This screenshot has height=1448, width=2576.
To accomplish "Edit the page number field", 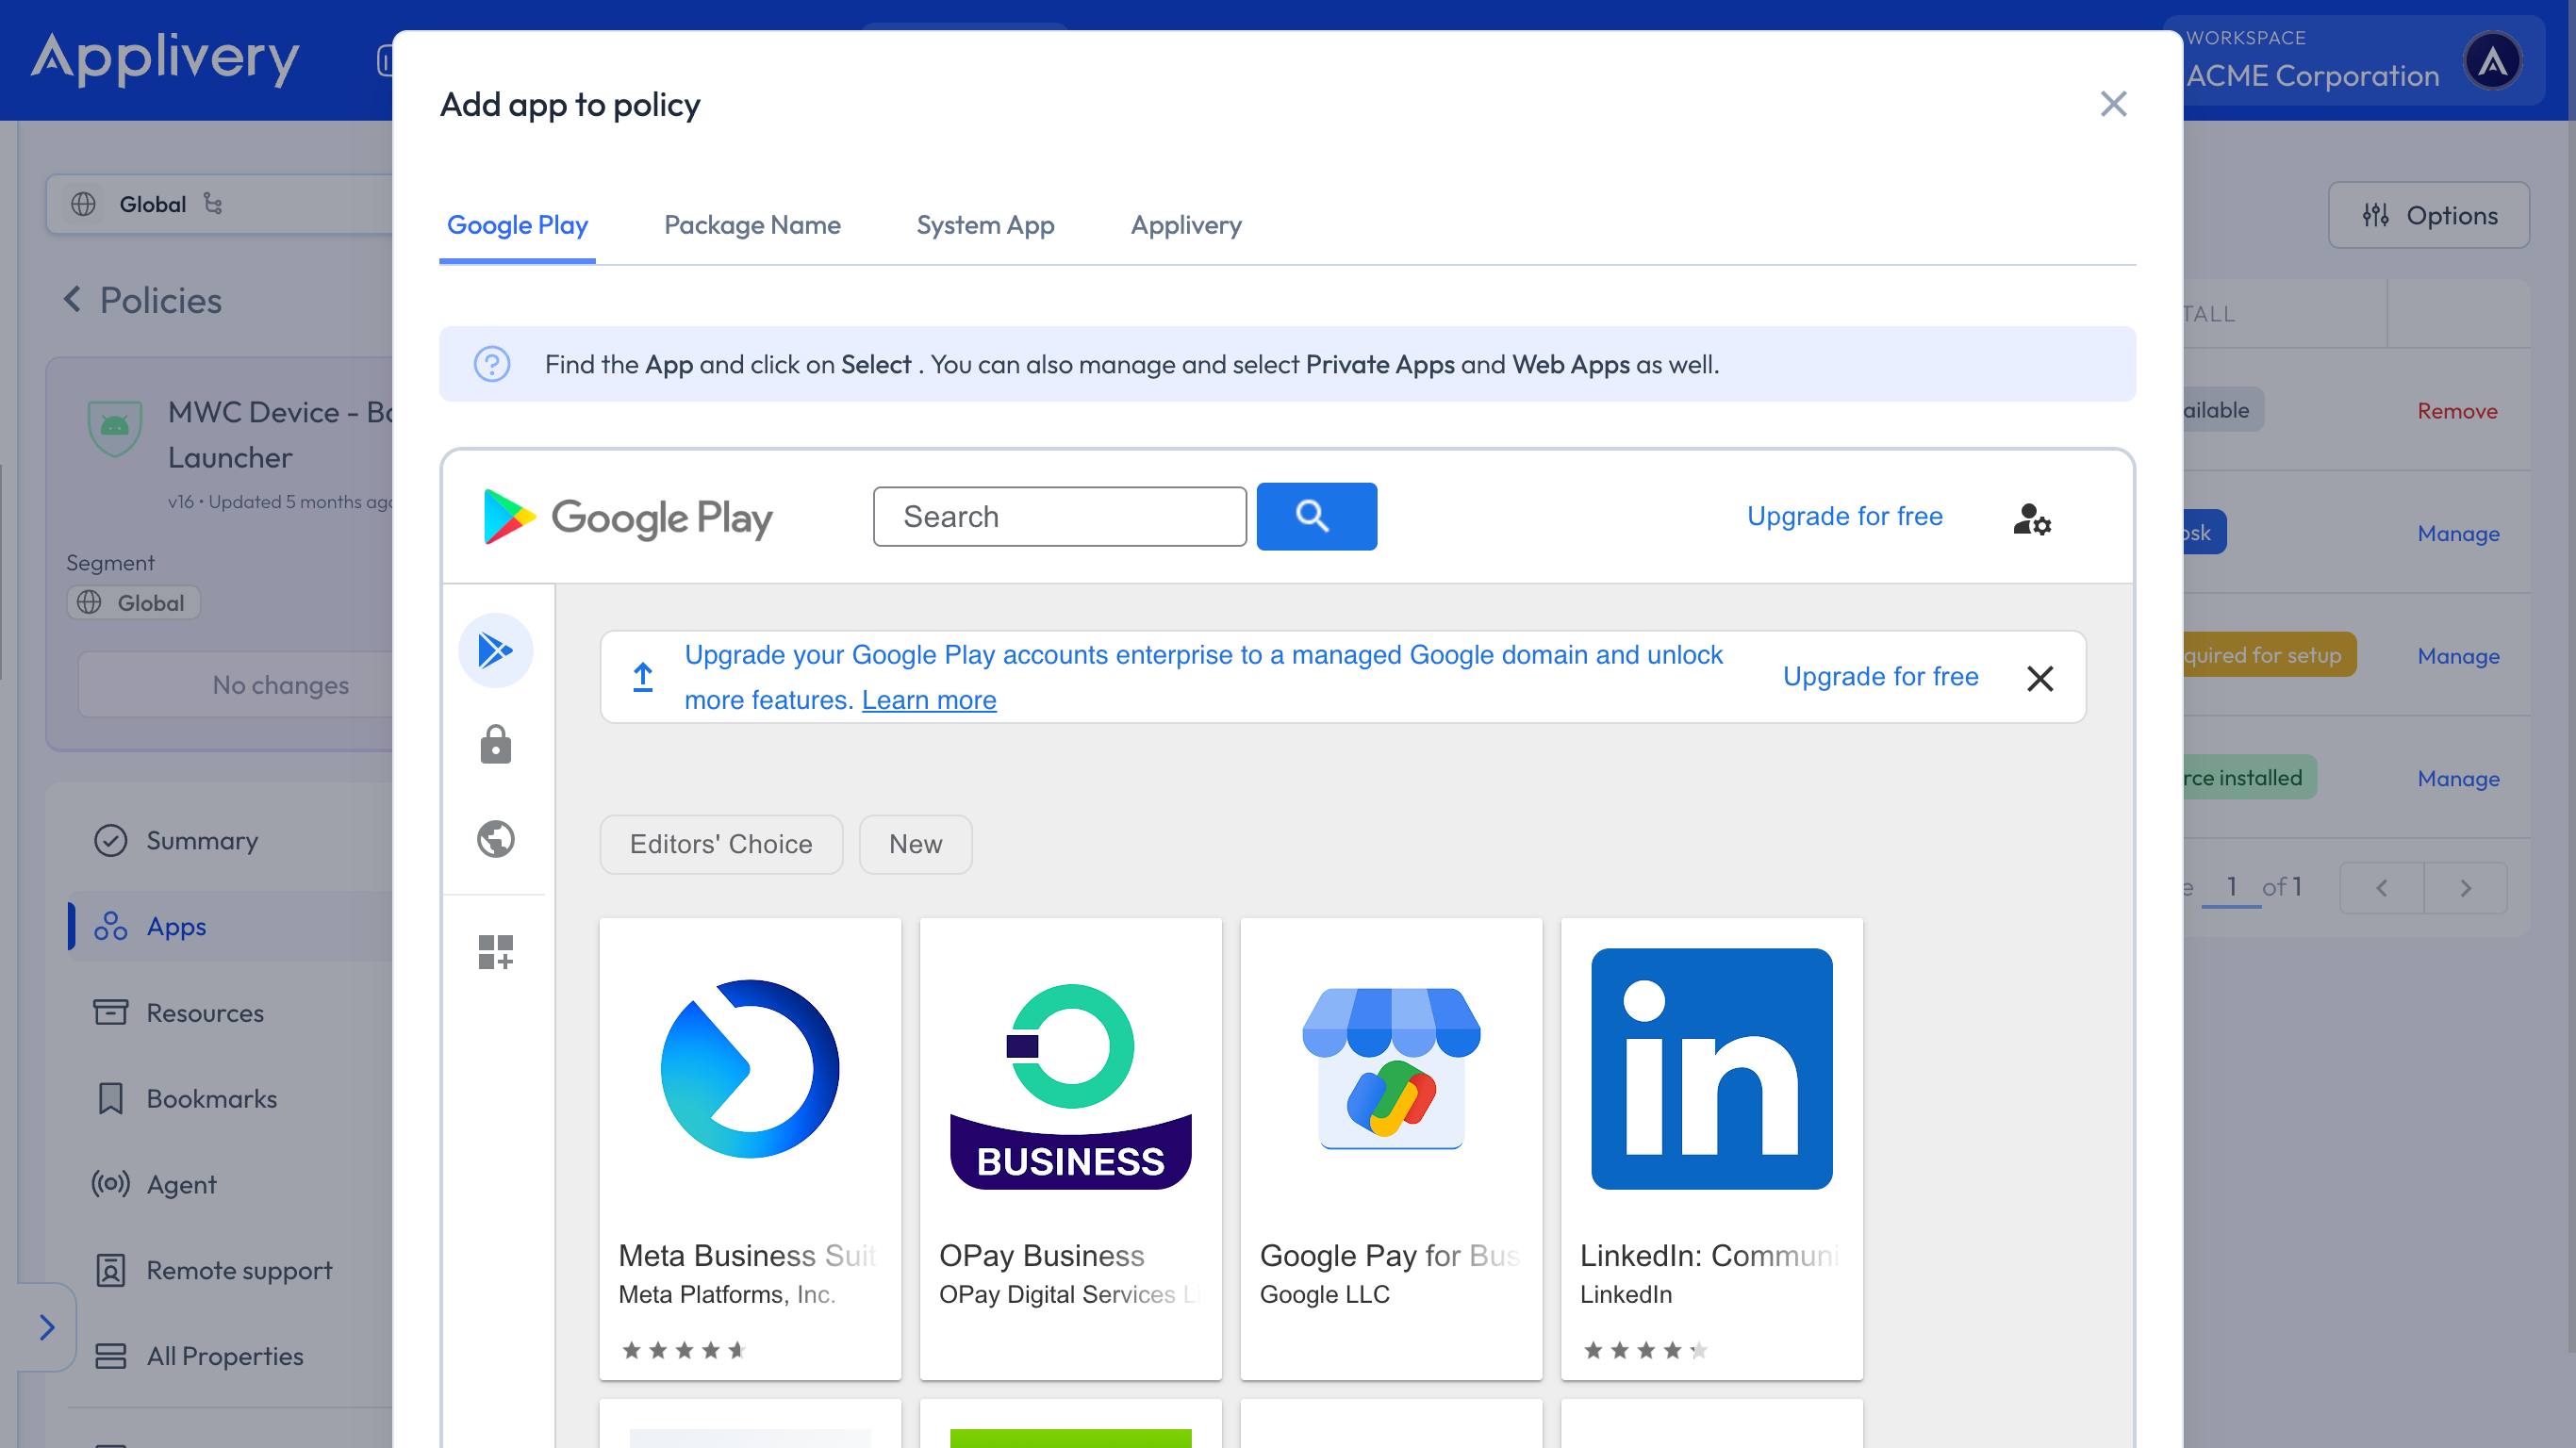I will click(x=2231, y=887).
